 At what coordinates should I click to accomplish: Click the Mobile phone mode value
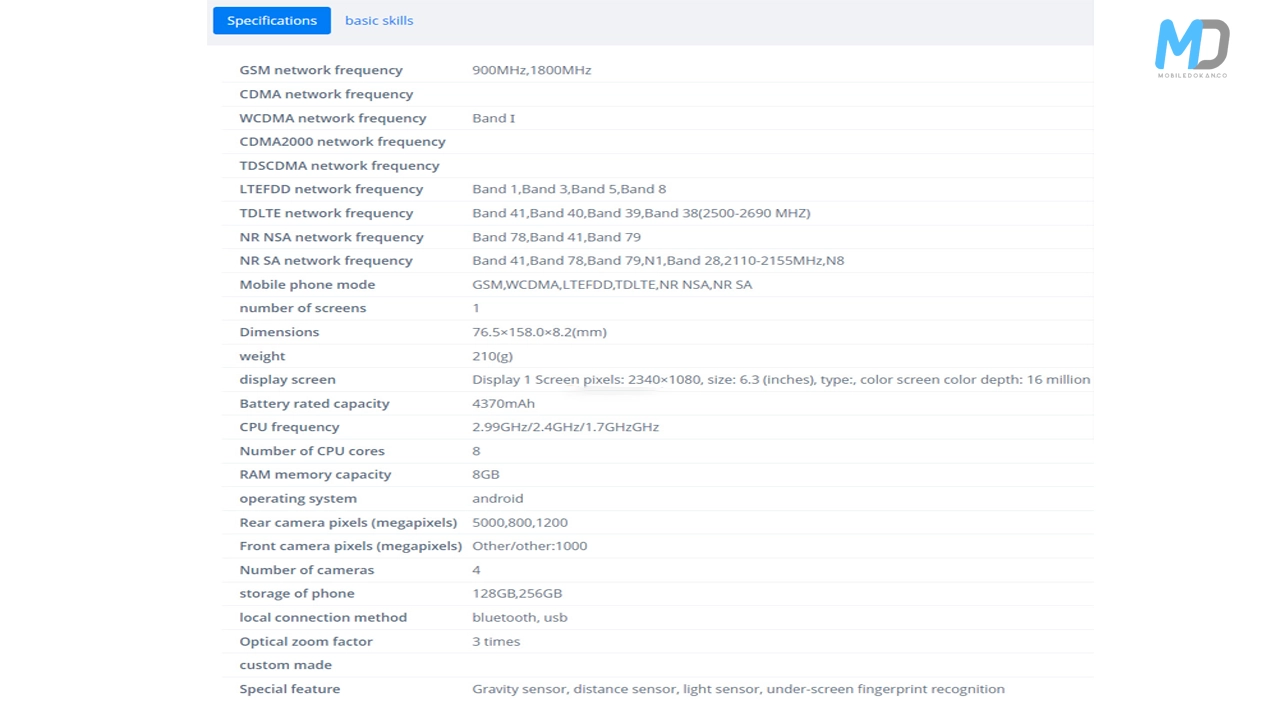612,284
